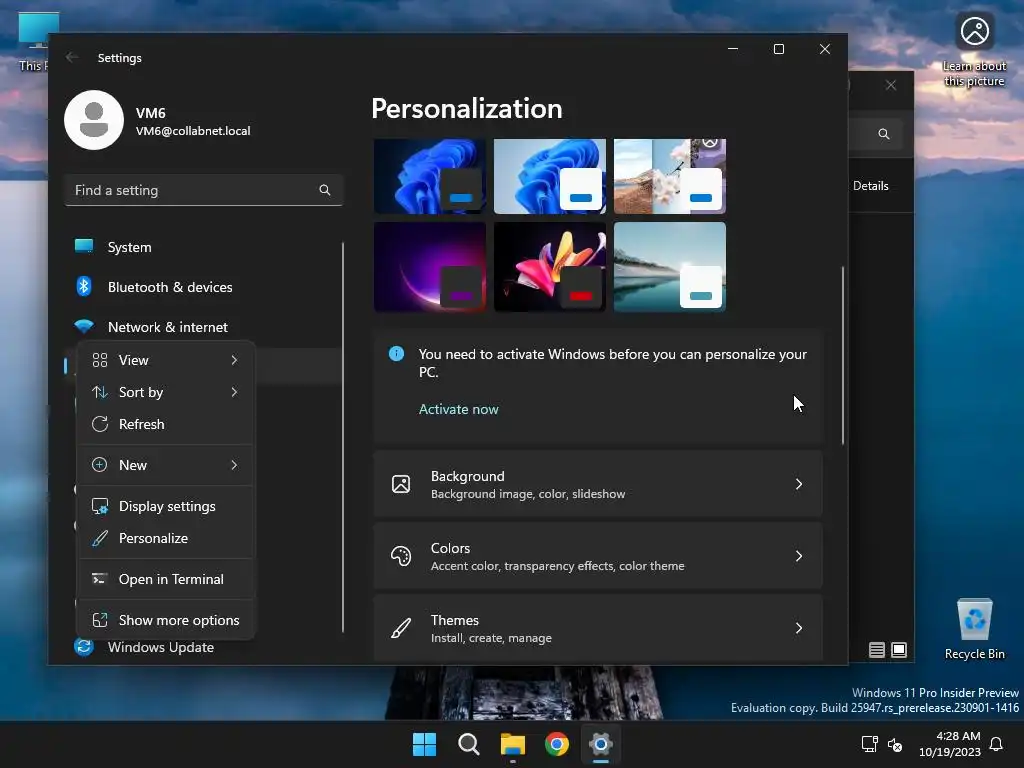Switch background window to large thumbnails view
Image resolution: width=1024 pixels, height=768 pixels.
click(x=899, y=650)
